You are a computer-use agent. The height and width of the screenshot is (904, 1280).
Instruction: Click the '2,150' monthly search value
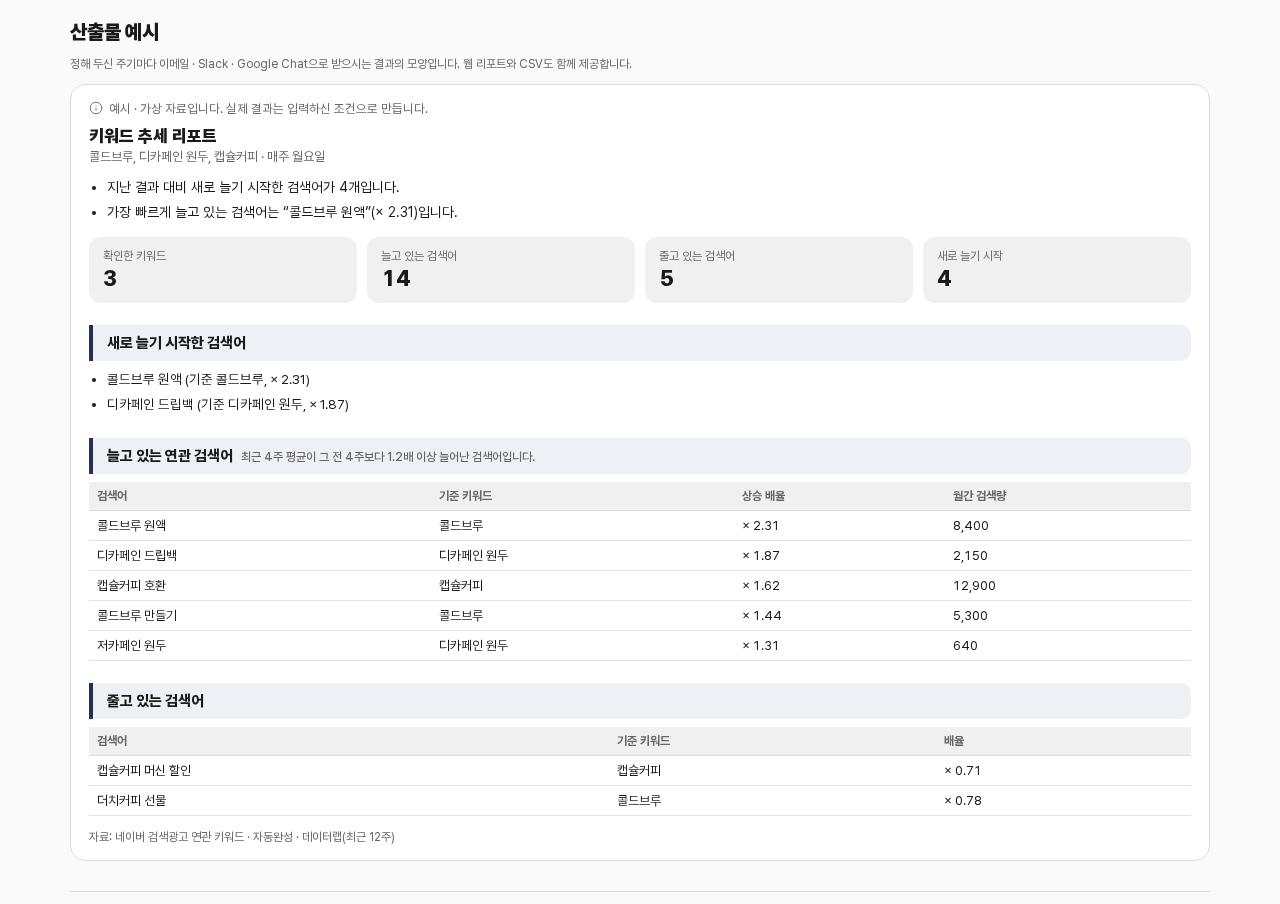[x=970, y=556]
